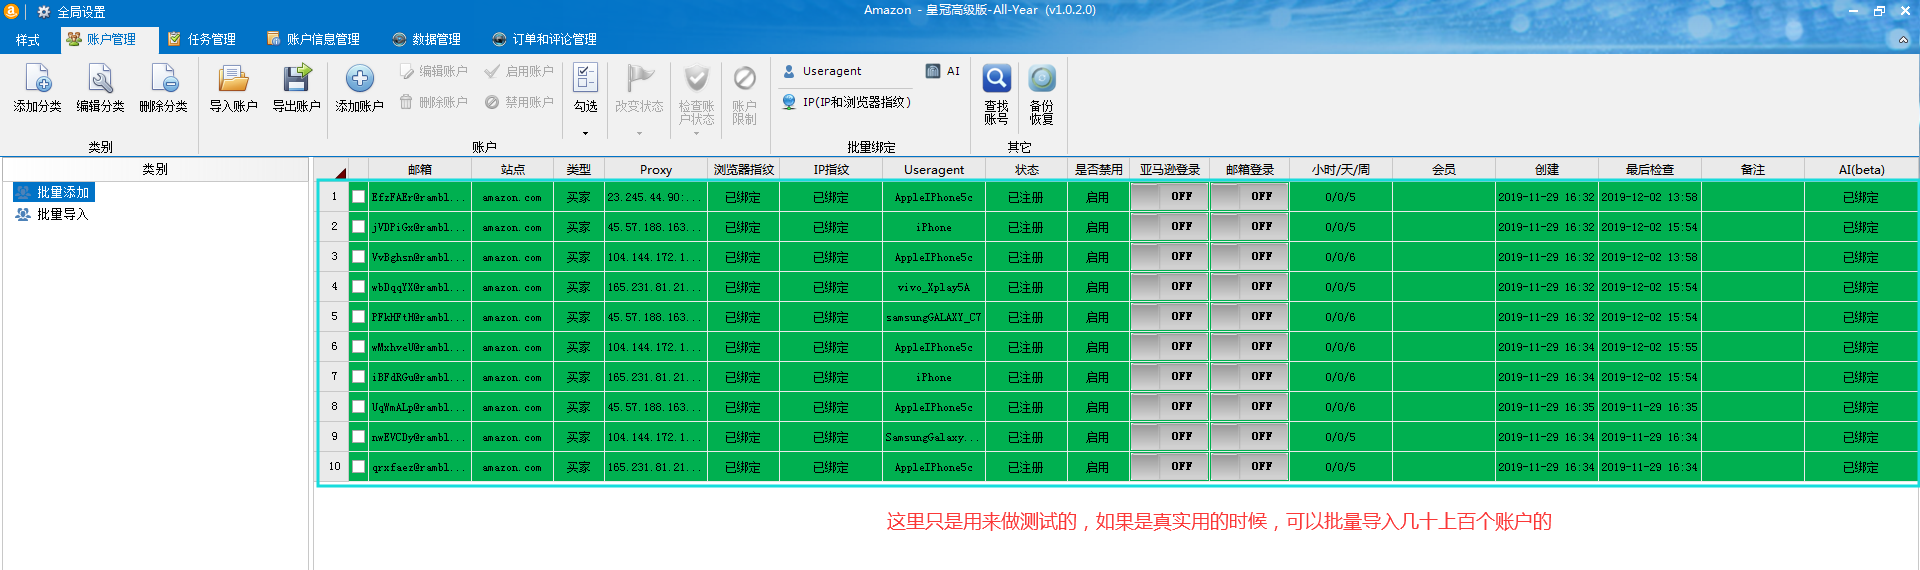Tick checkbox for row 8 UqWmALp account
The height and width of the screenshot is (570, 1920).
(358, 407)
